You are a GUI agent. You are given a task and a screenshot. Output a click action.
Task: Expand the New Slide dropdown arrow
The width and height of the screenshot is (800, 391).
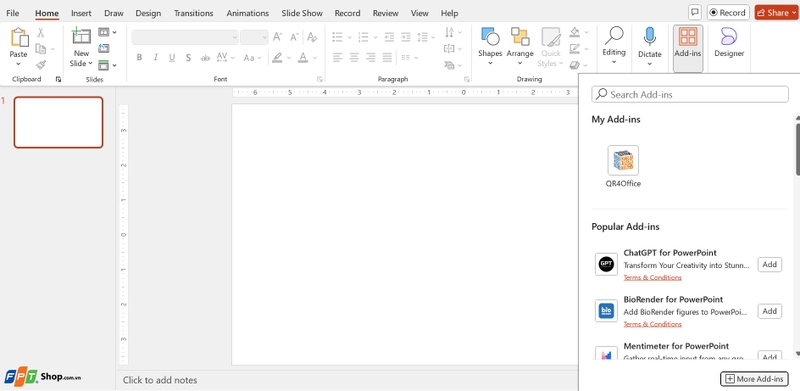90,63
